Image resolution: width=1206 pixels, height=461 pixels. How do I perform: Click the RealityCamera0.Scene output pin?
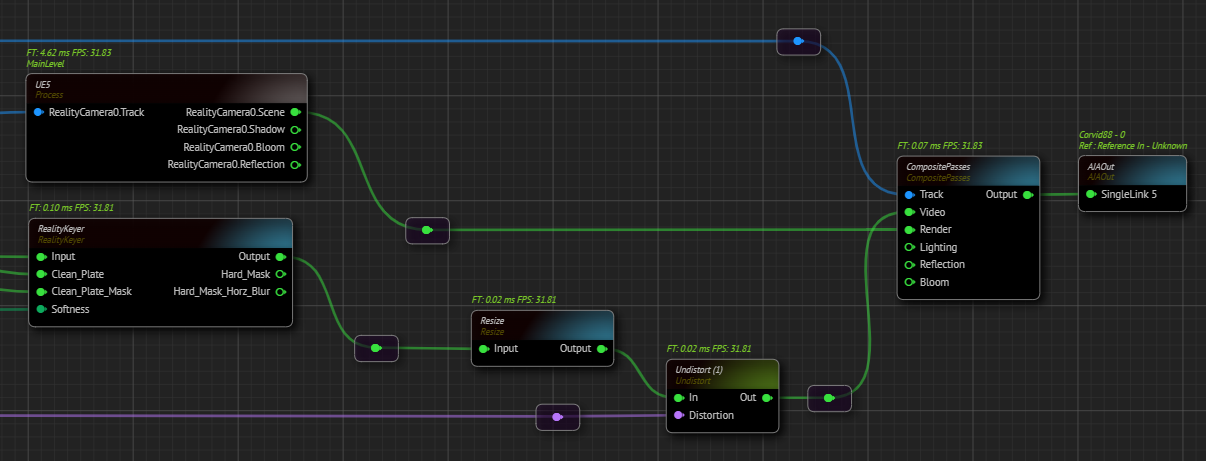point(295,112)
